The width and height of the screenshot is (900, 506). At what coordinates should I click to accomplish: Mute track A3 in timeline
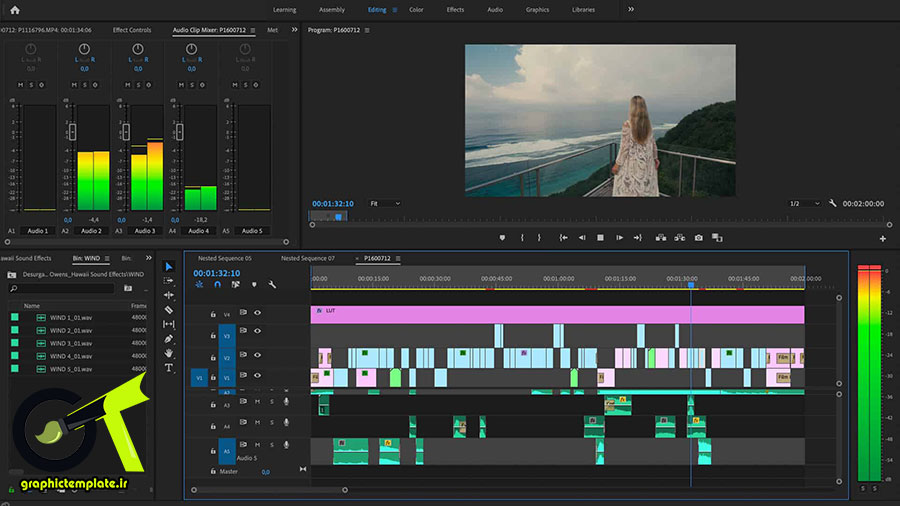point(257,402)
